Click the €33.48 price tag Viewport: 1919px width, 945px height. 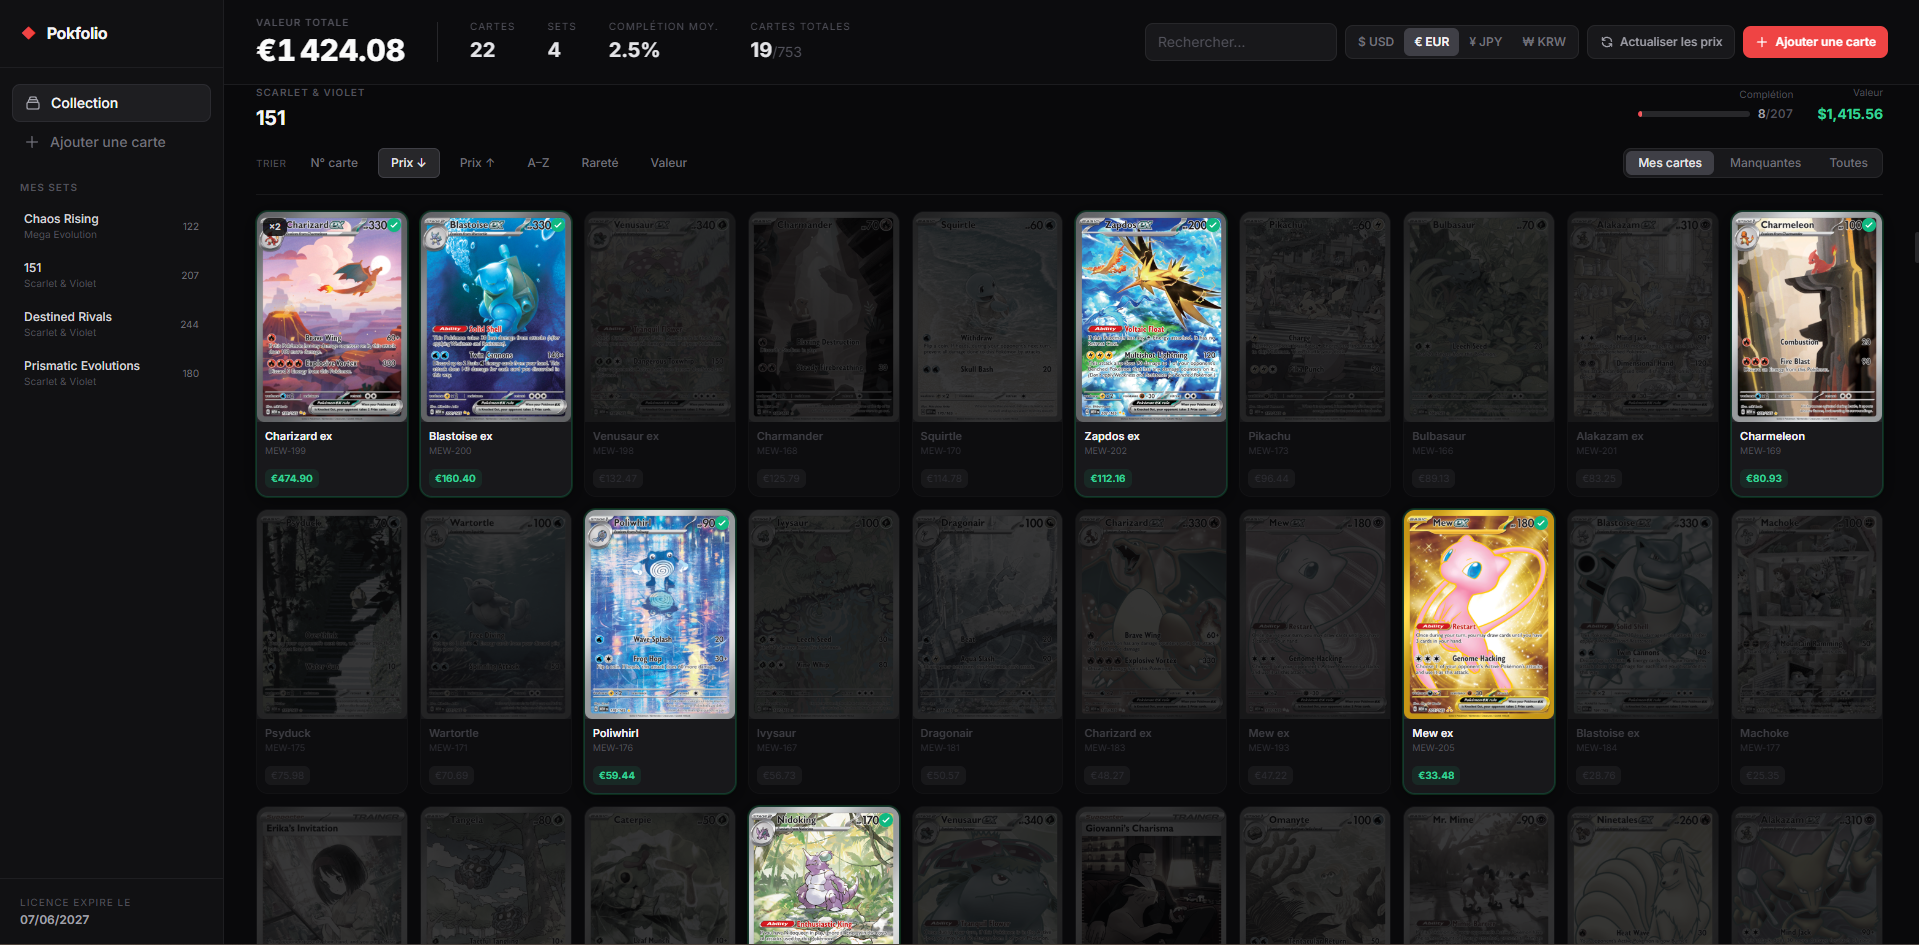1436,775
